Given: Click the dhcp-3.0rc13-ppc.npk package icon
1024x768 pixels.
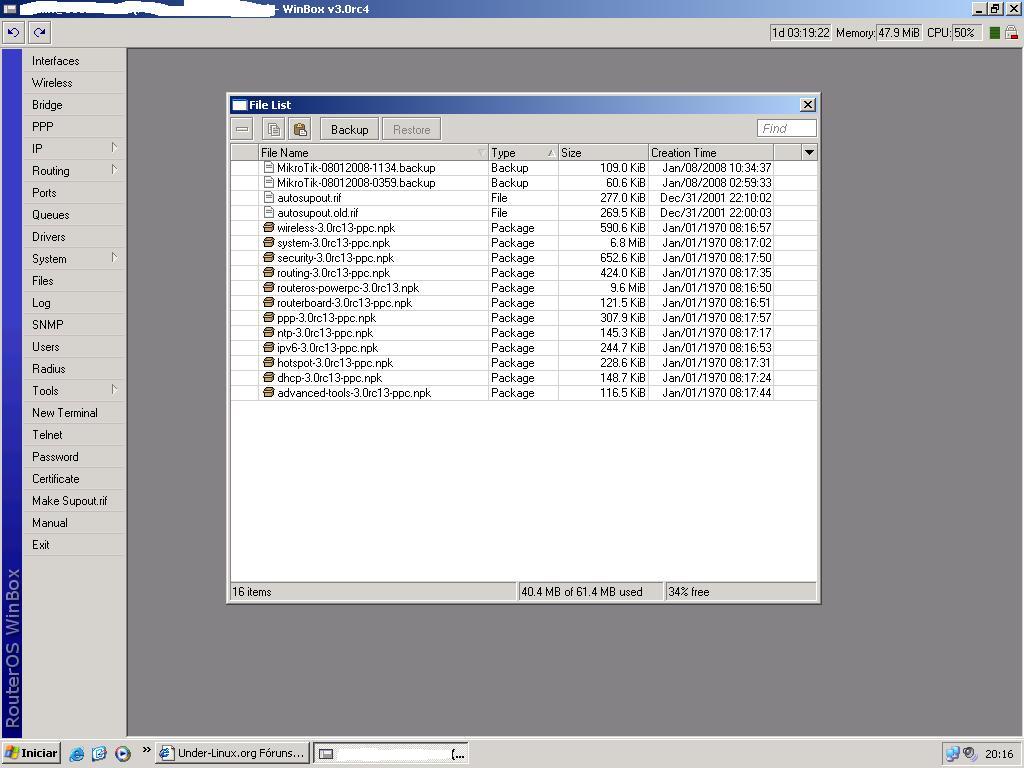Looking at the screenshot, I should tap(268, 377).
